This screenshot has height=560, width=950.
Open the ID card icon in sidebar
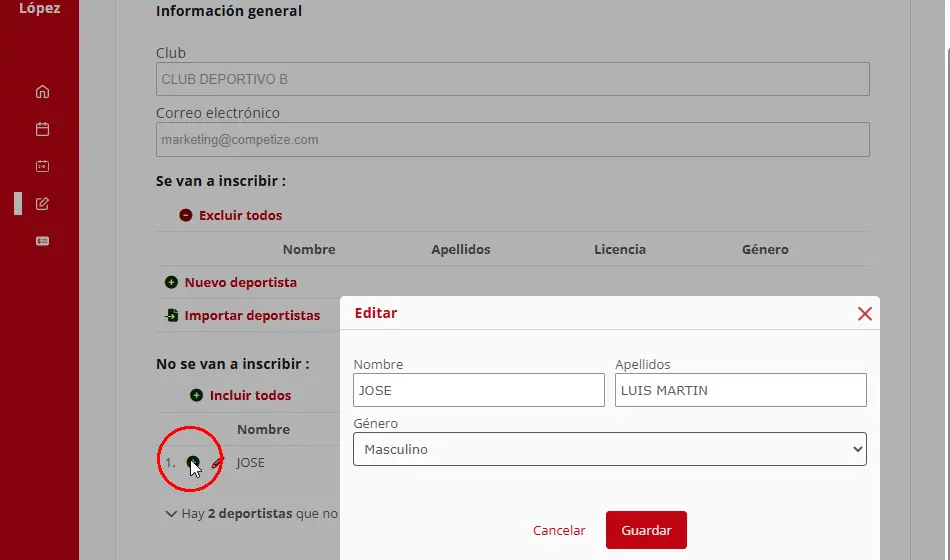(42, 241)
